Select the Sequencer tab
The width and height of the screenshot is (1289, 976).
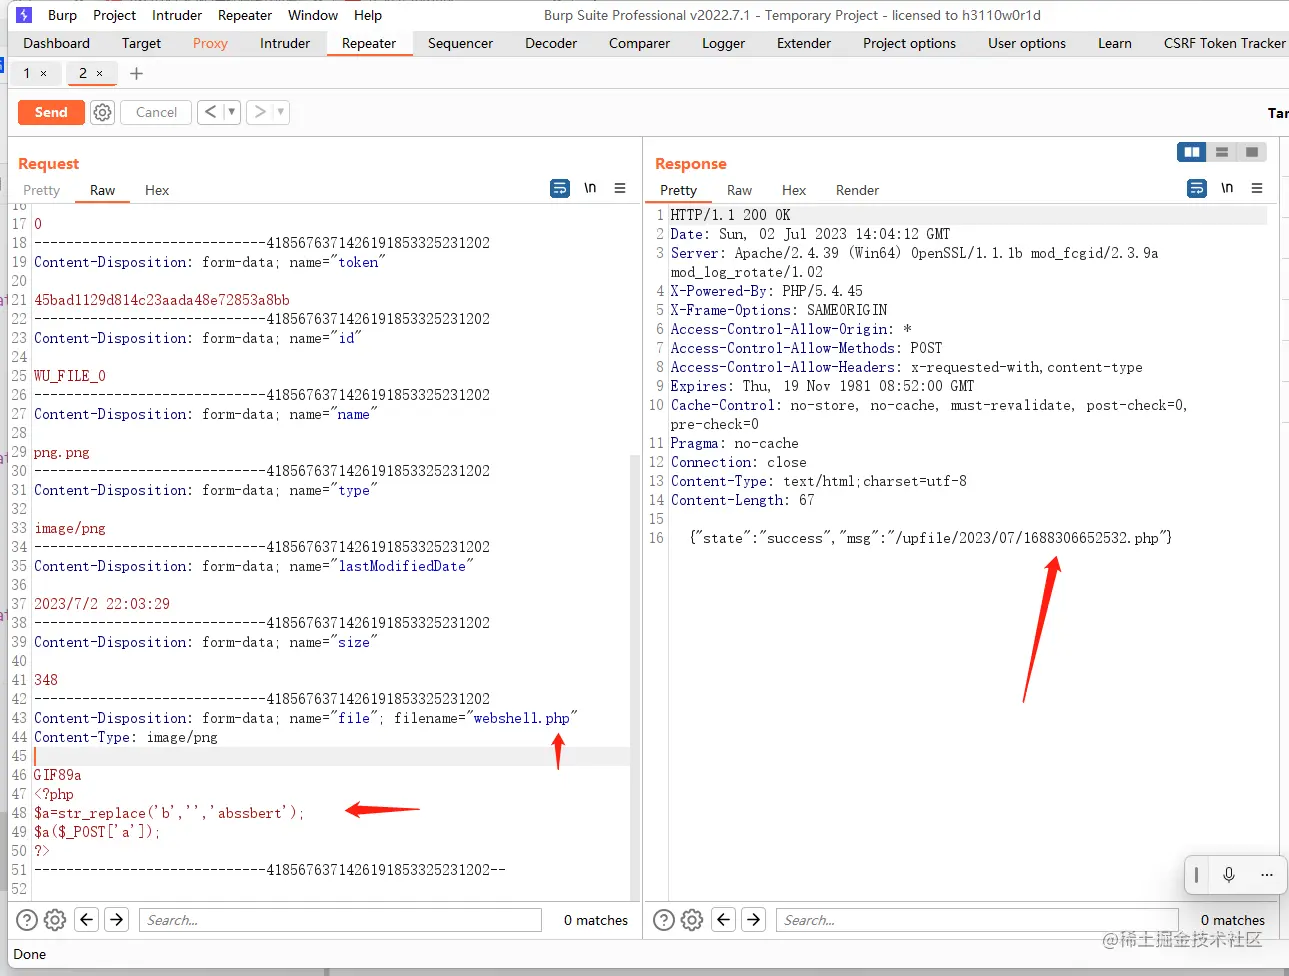click(x=460, y=43)
